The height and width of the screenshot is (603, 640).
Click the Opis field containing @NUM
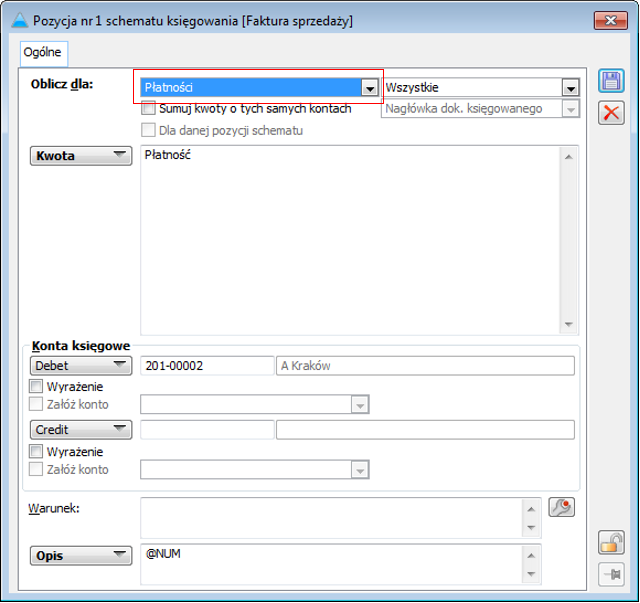coord(331,564)
